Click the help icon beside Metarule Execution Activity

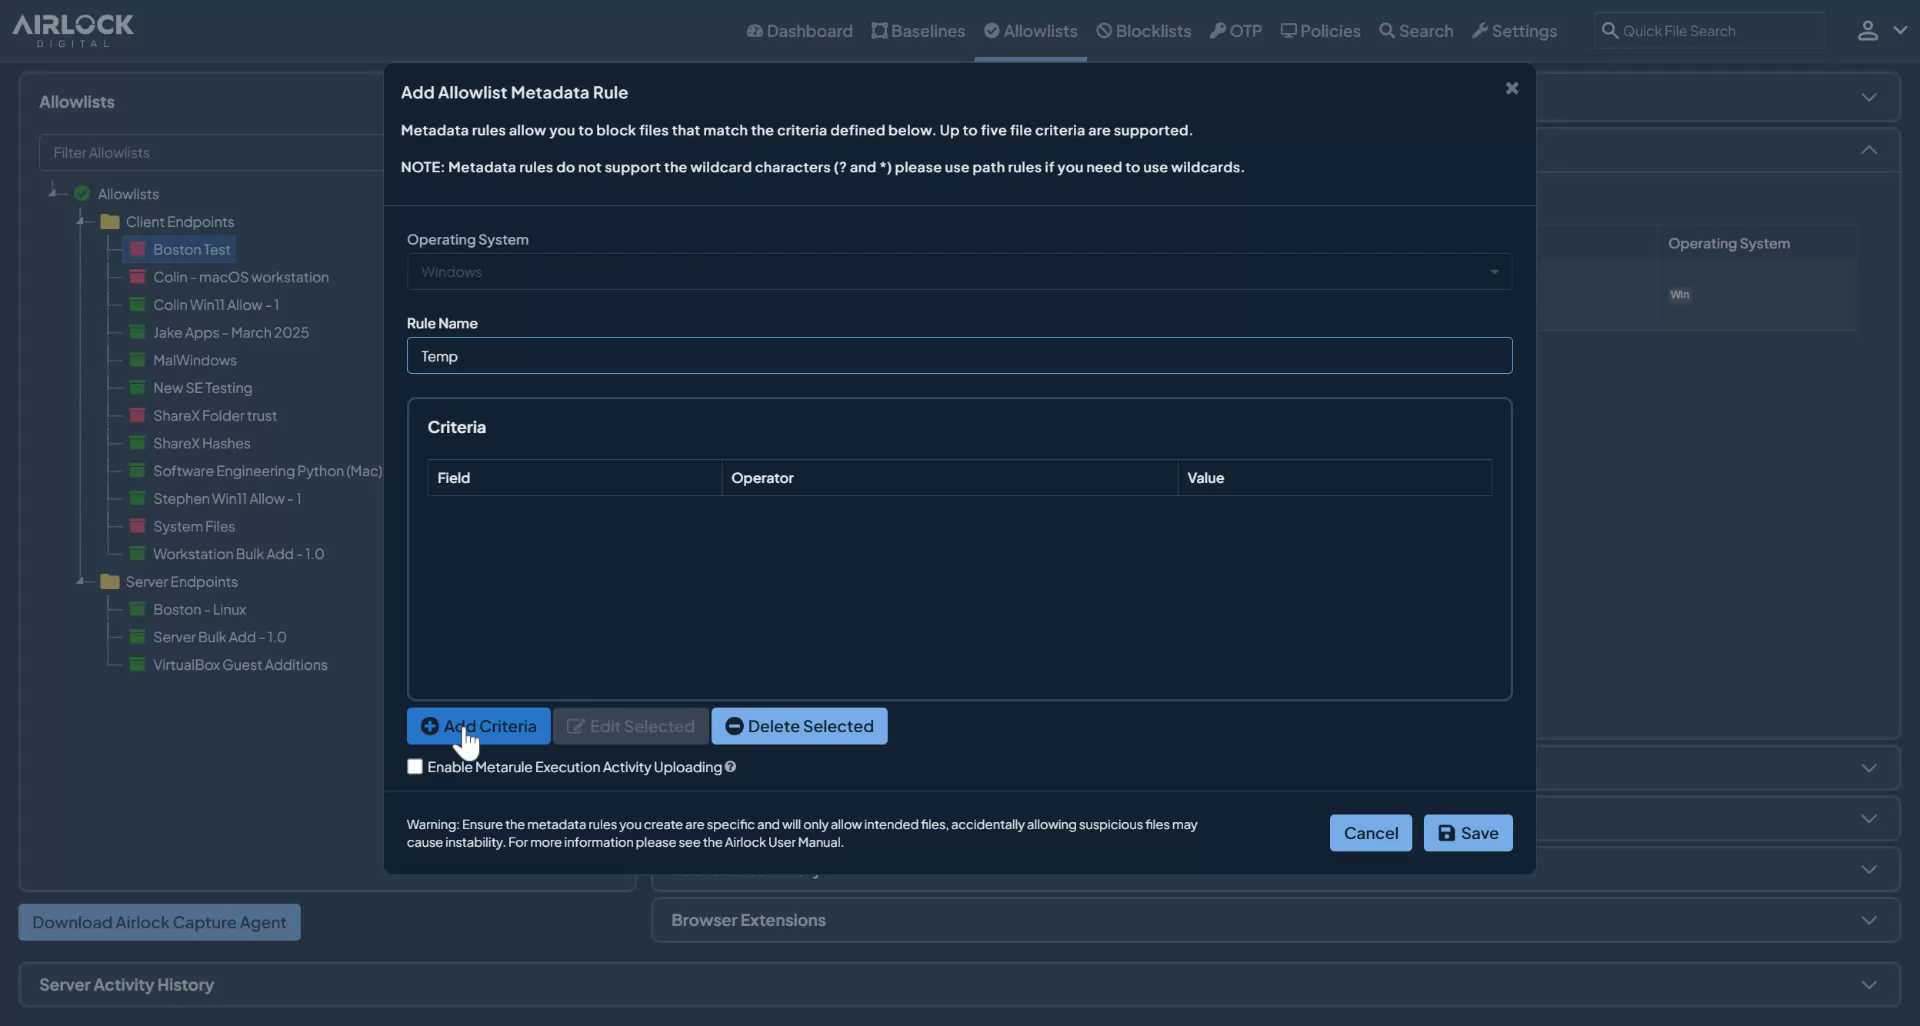[x=731, y=767]
